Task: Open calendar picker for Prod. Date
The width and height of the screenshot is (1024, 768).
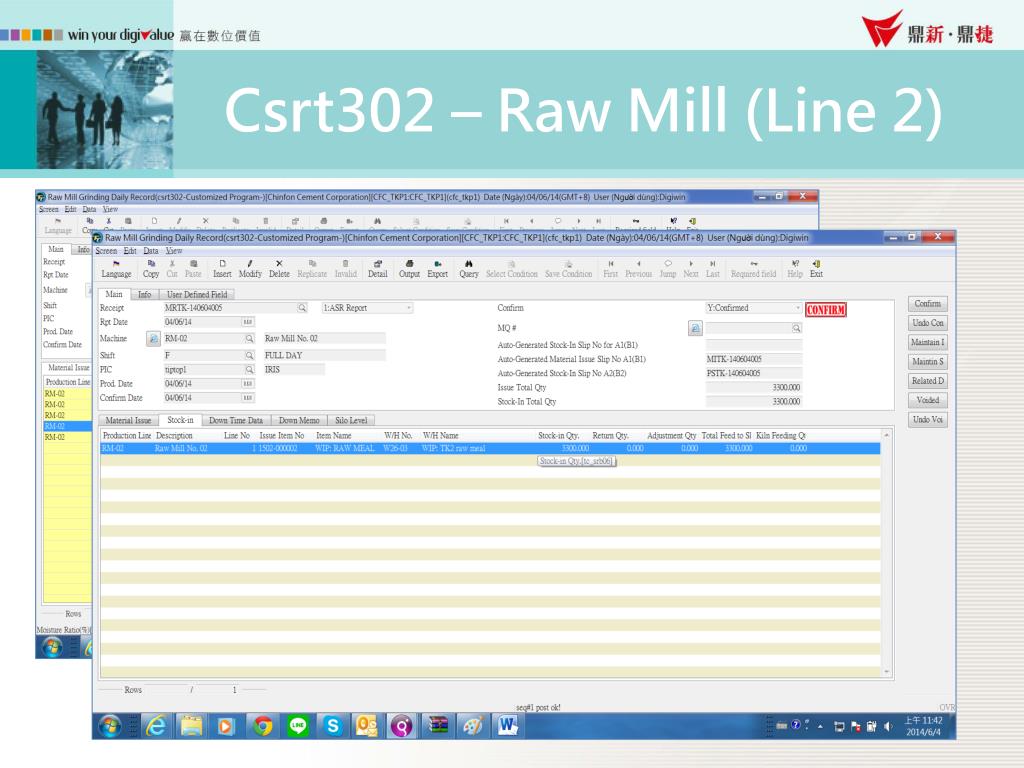Action: (248, 384)
